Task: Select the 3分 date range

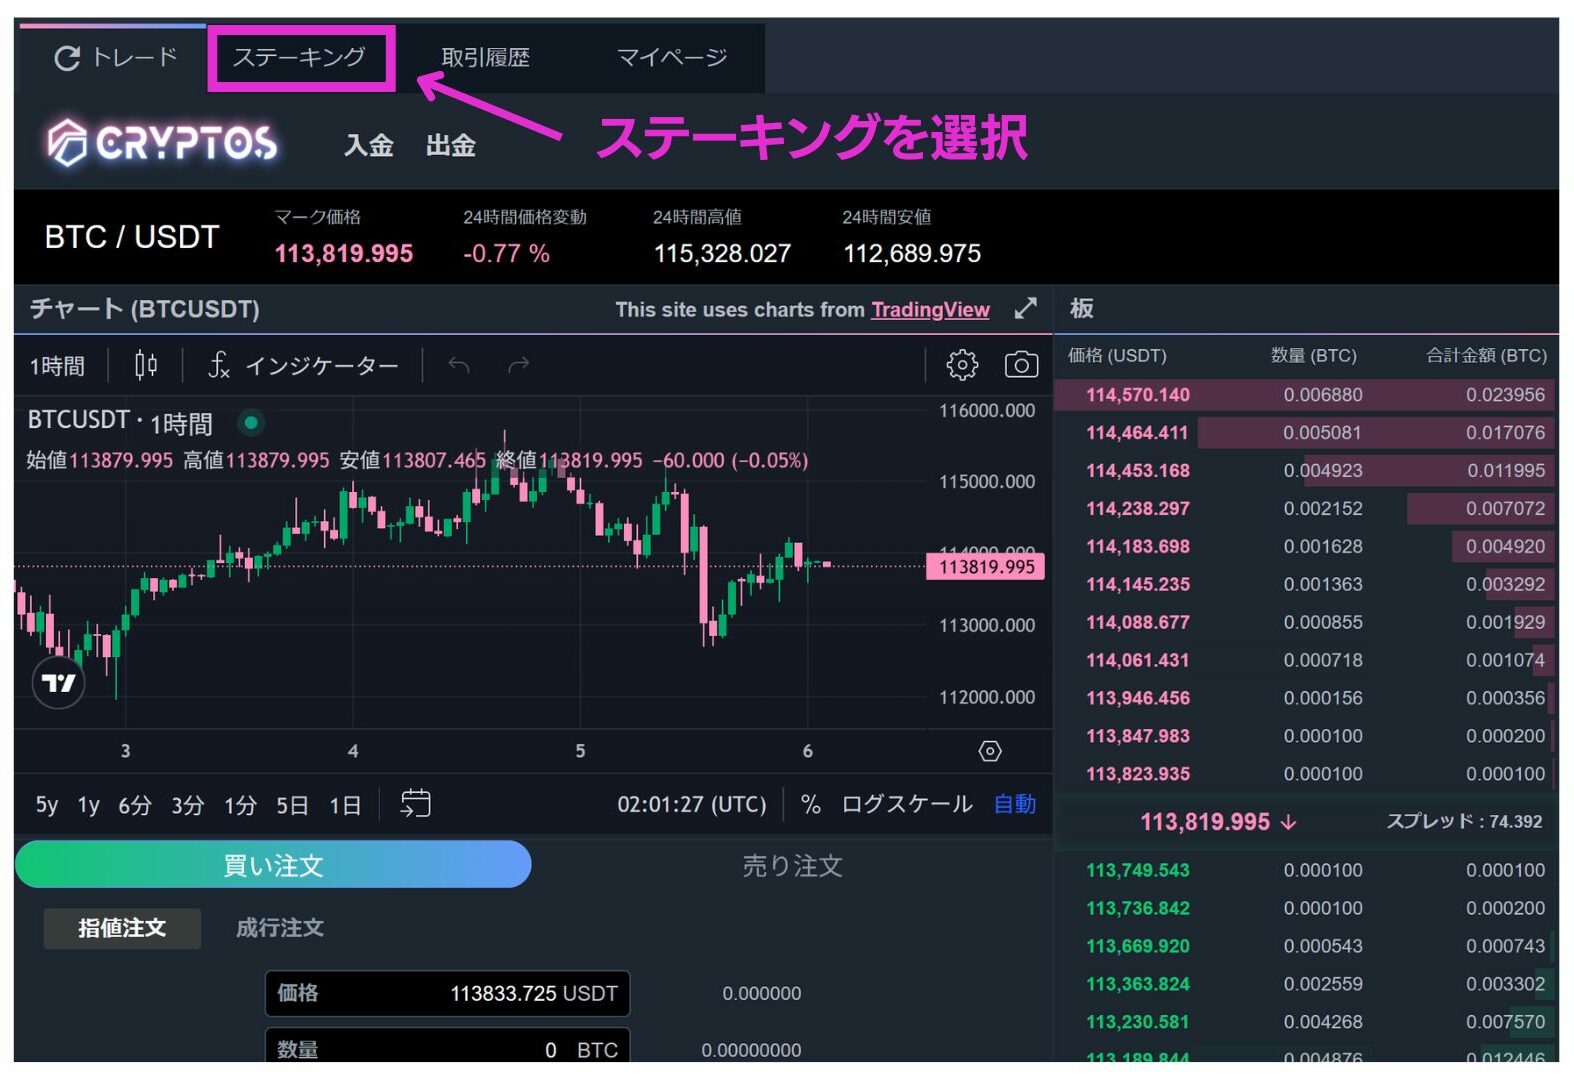Action: pos(188,805)
